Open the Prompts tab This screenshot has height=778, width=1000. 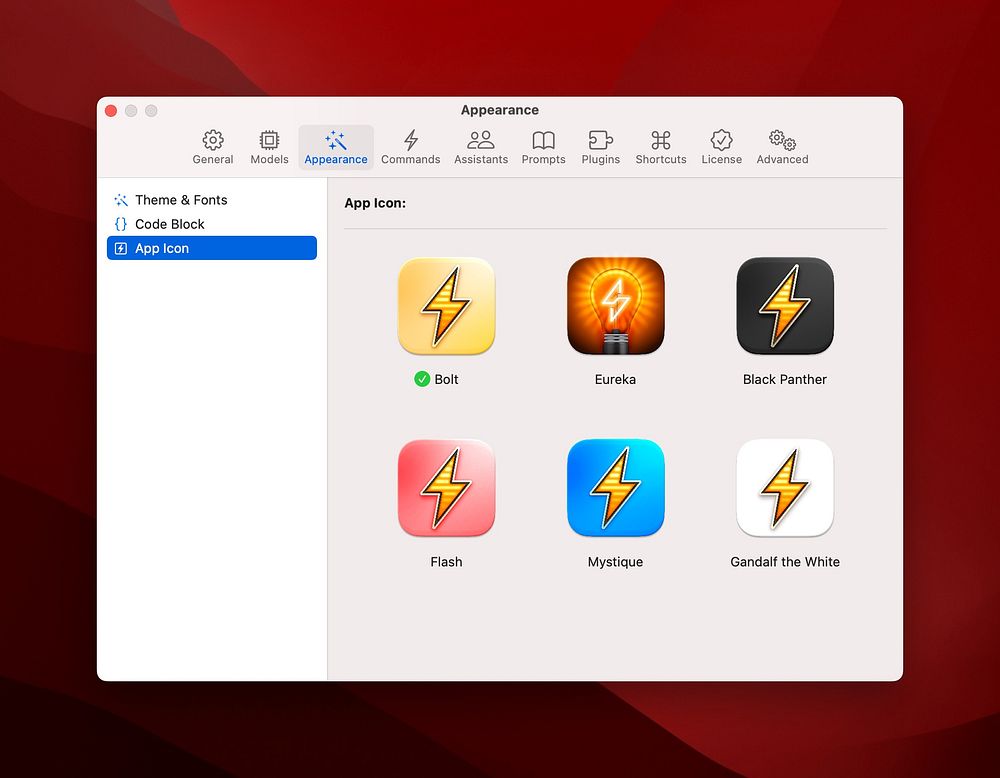(543, 147)
